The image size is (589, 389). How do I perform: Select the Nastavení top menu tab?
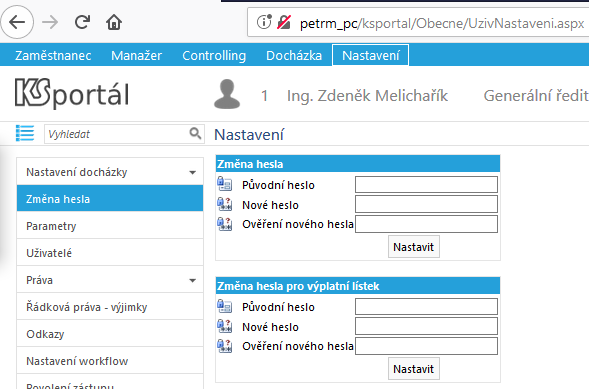370,55
